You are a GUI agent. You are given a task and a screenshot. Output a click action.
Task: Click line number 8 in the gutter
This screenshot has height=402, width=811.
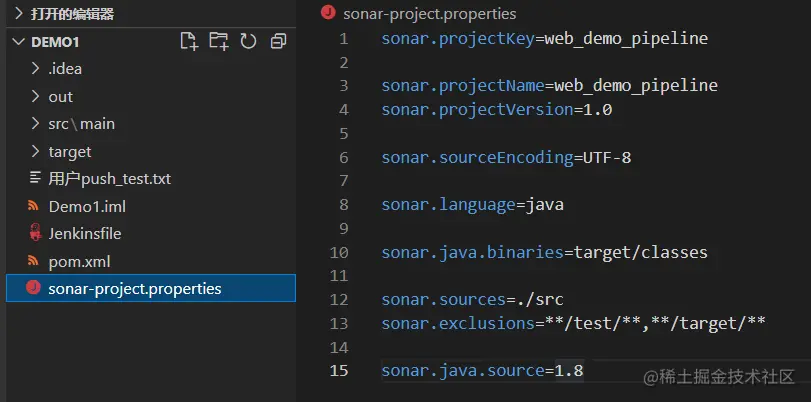(343, 205)
